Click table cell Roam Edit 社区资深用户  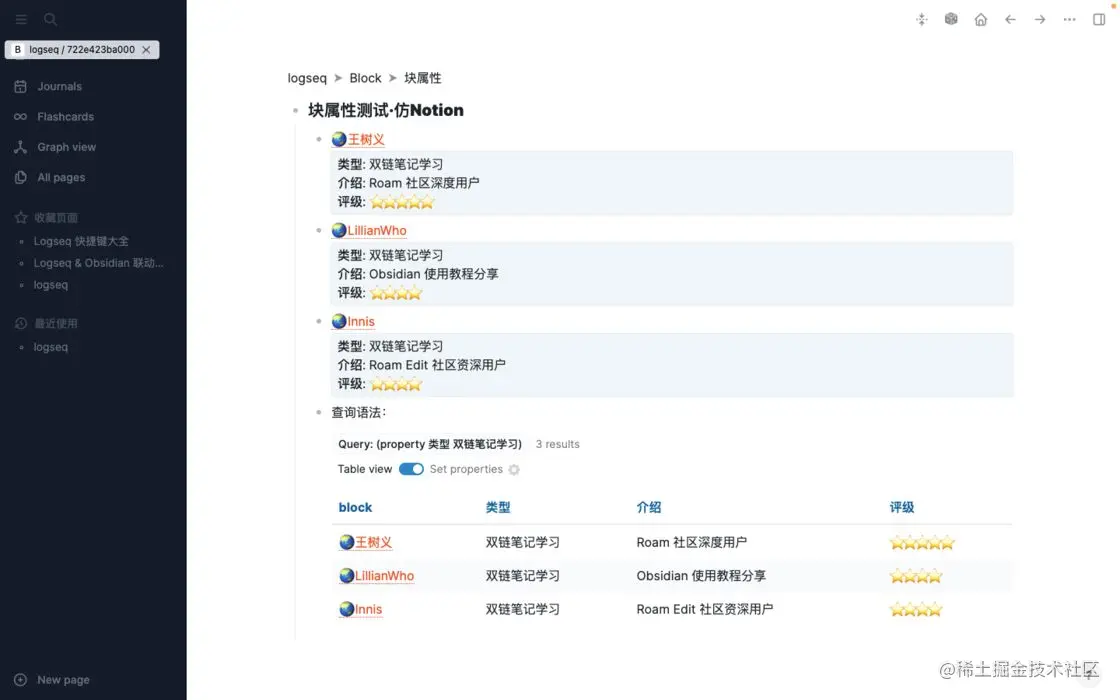(x=704, y=609)
